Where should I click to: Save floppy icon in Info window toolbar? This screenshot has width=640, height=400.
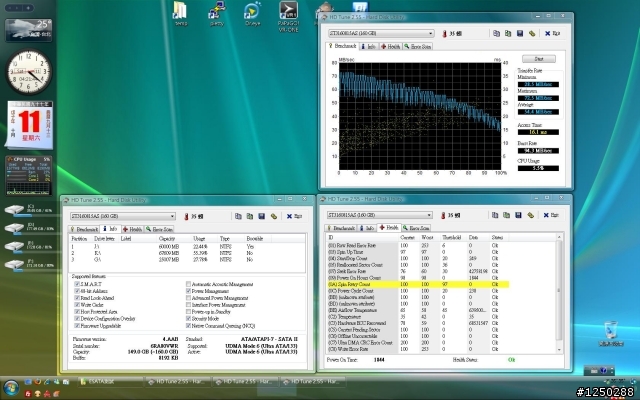click(x=262, y=216)
